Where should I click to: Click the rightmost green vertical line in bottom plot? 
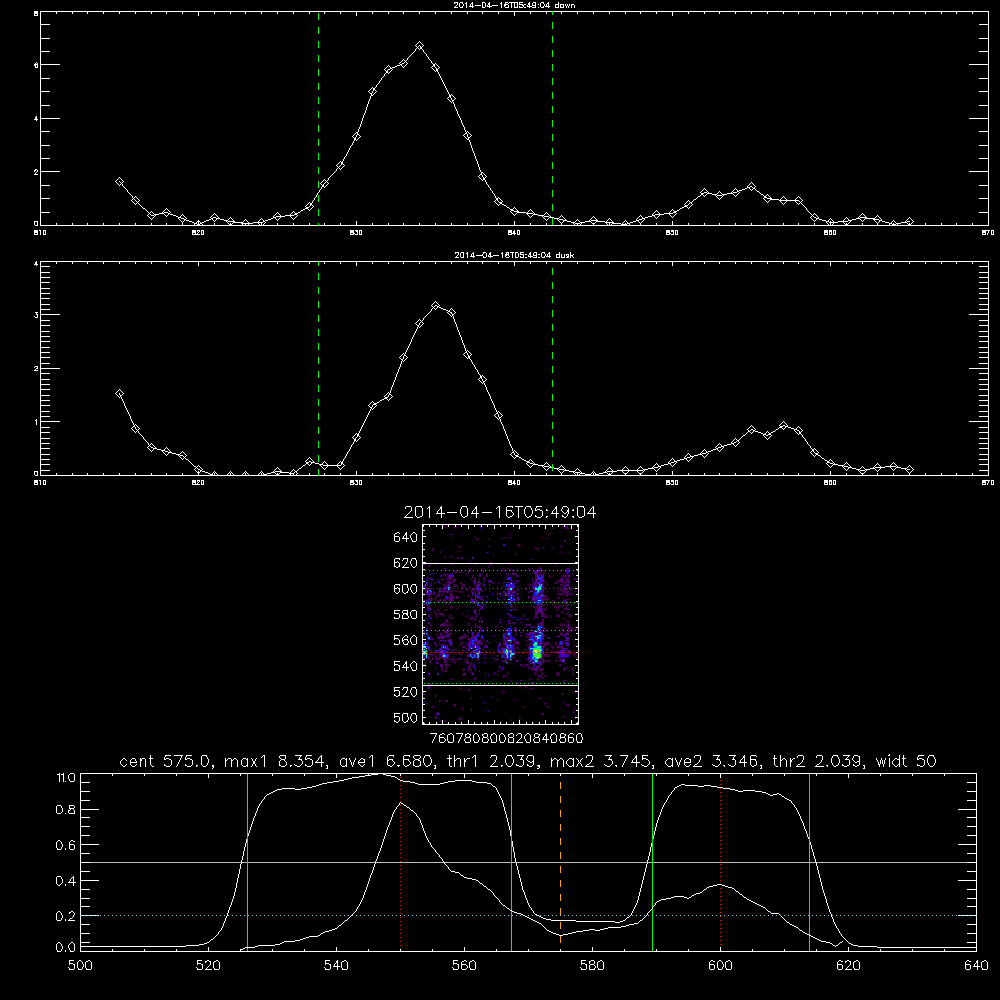(x=809, y=861)
